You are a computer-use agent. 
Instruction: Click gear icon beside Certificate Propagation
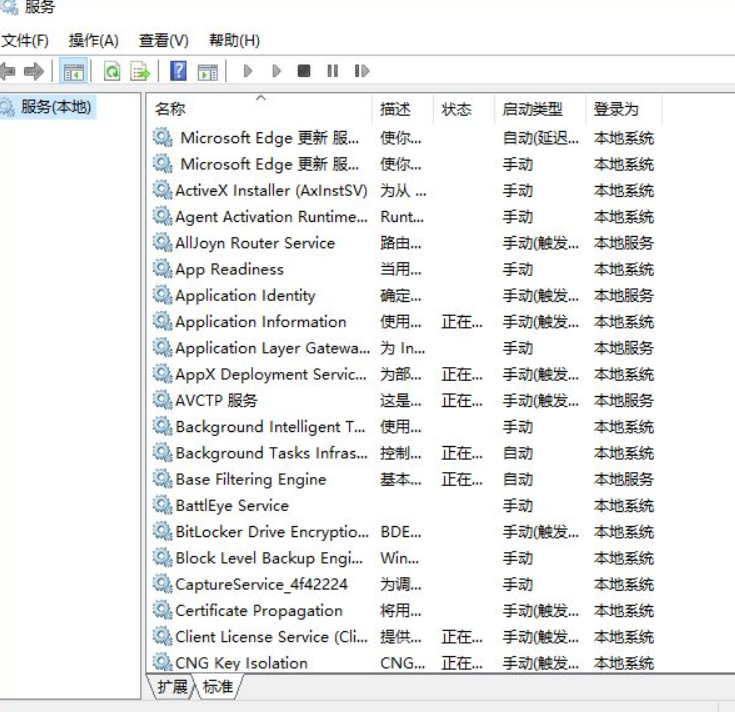pyautogui.click(x=163, y=610)
